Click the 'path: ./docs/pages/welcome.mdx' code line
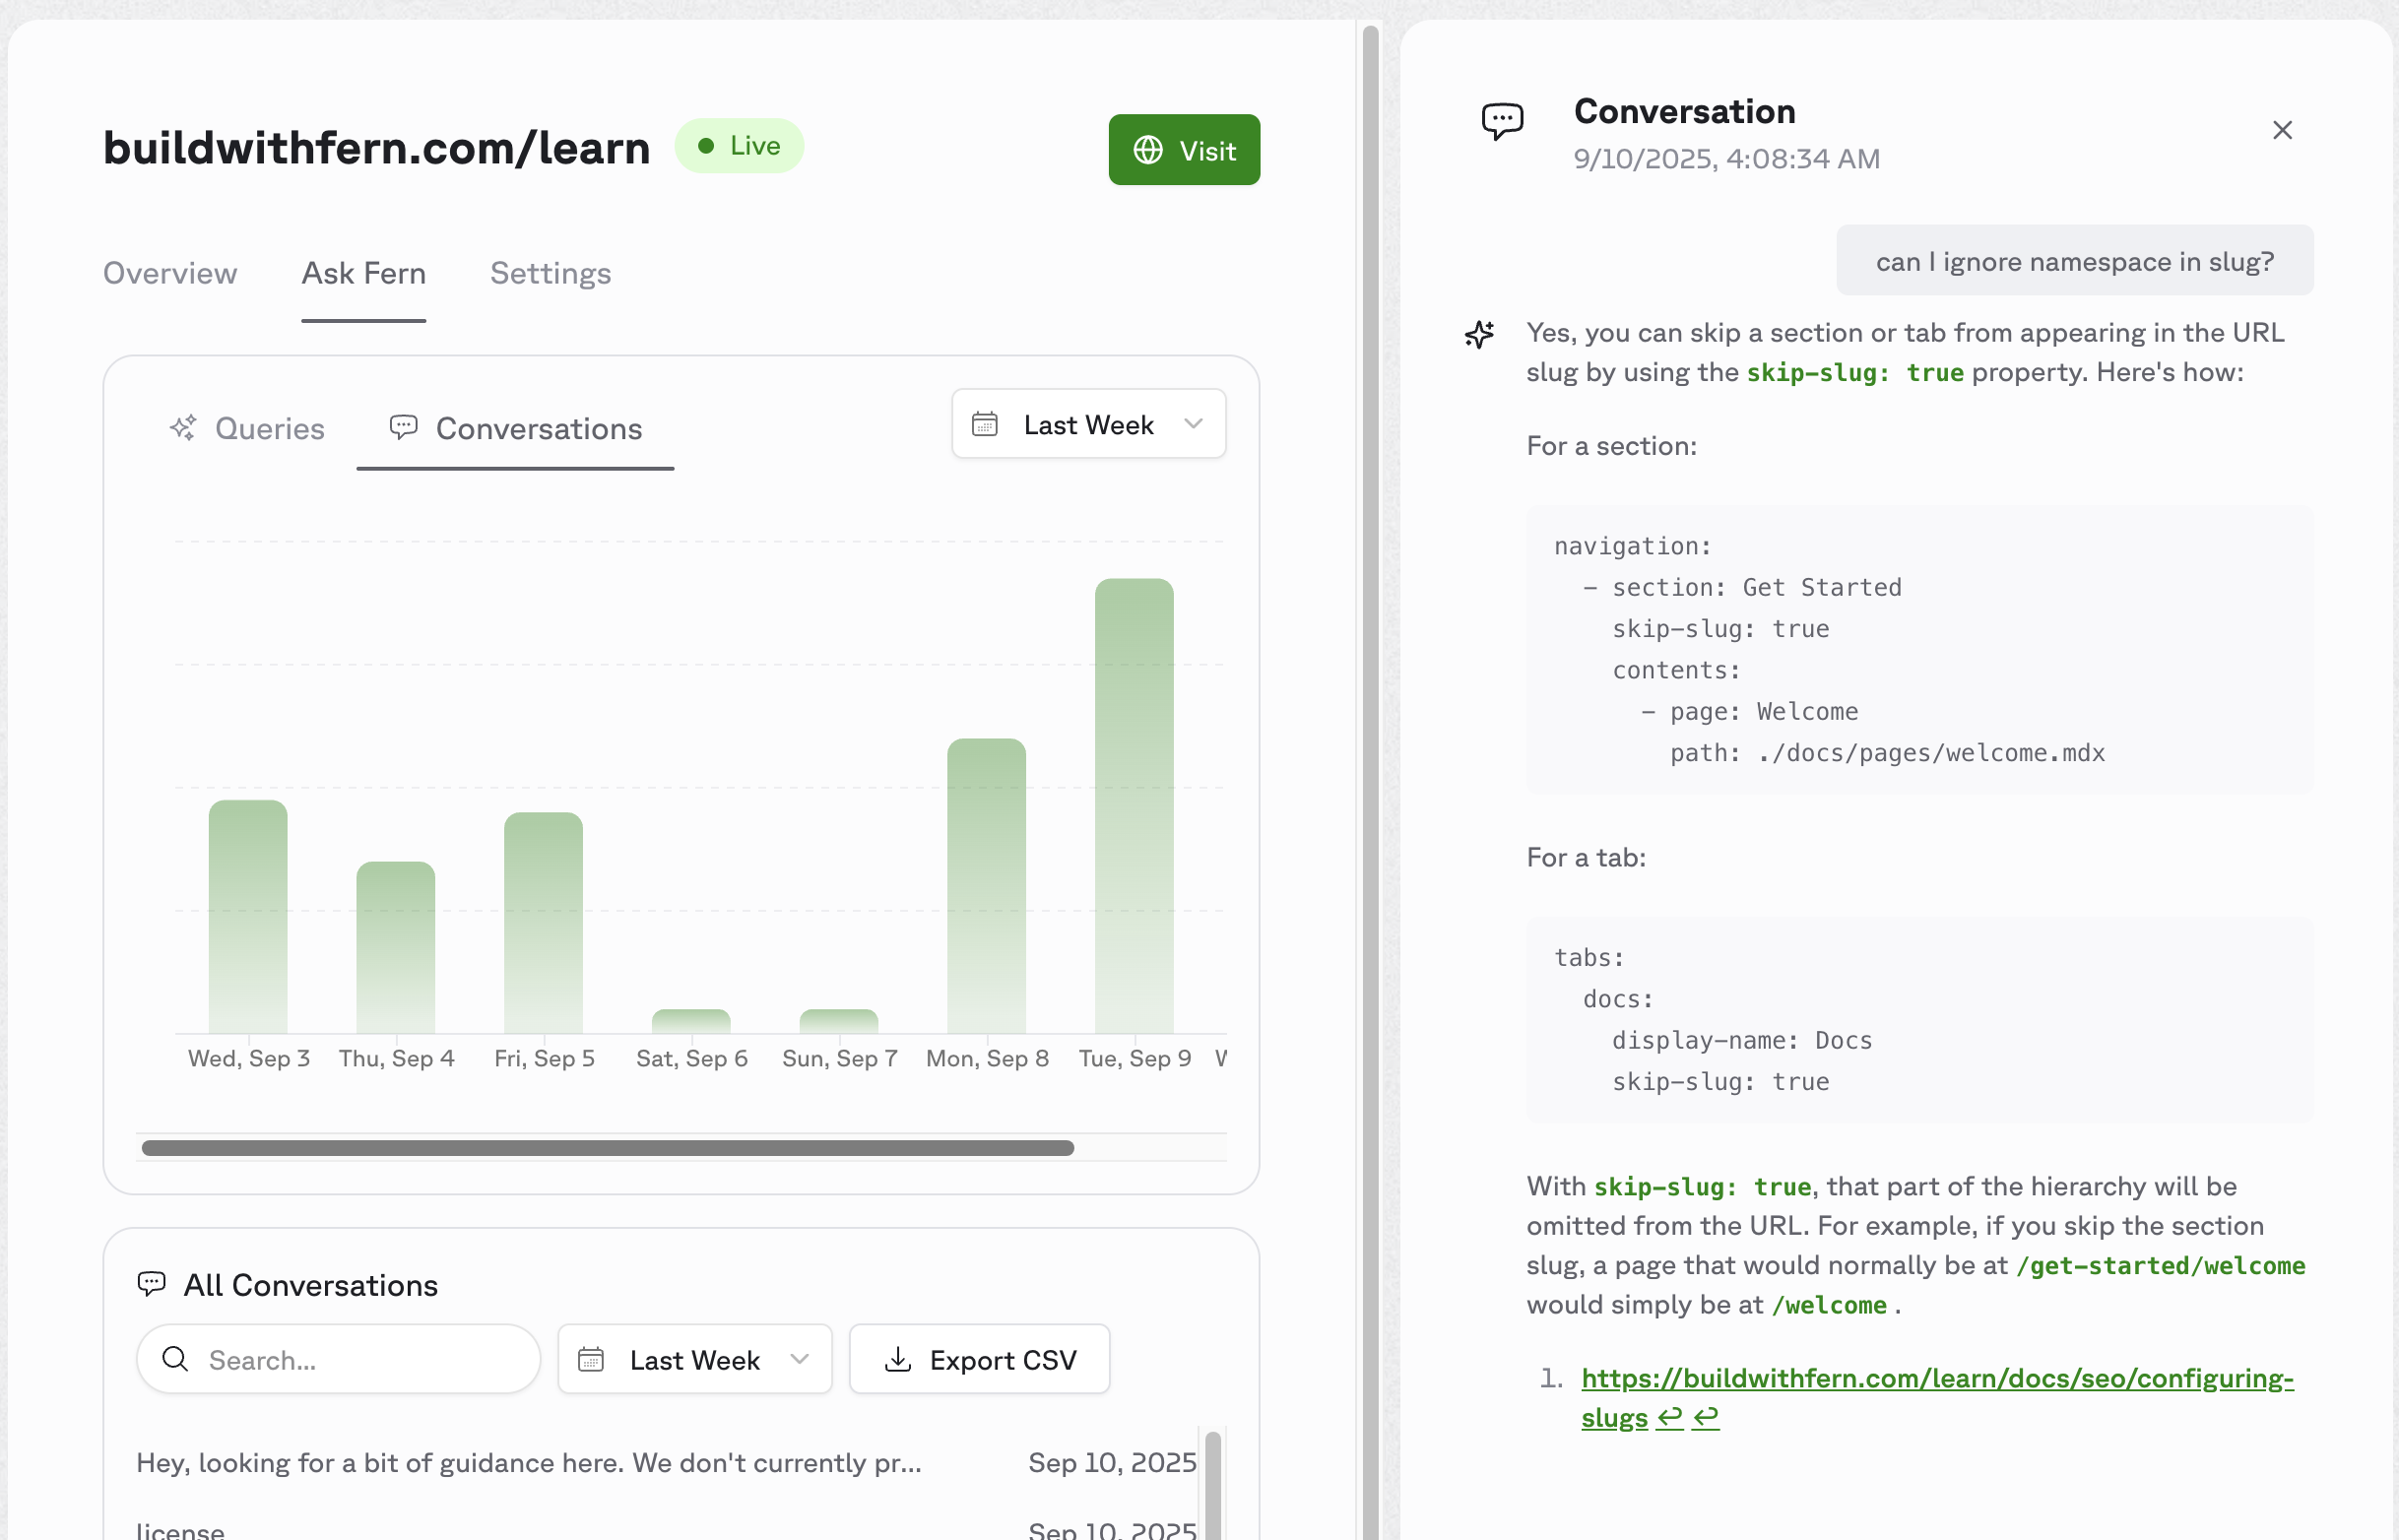The width and height of the screenshot is (2399, 1540). click(x=1887, y=752)
